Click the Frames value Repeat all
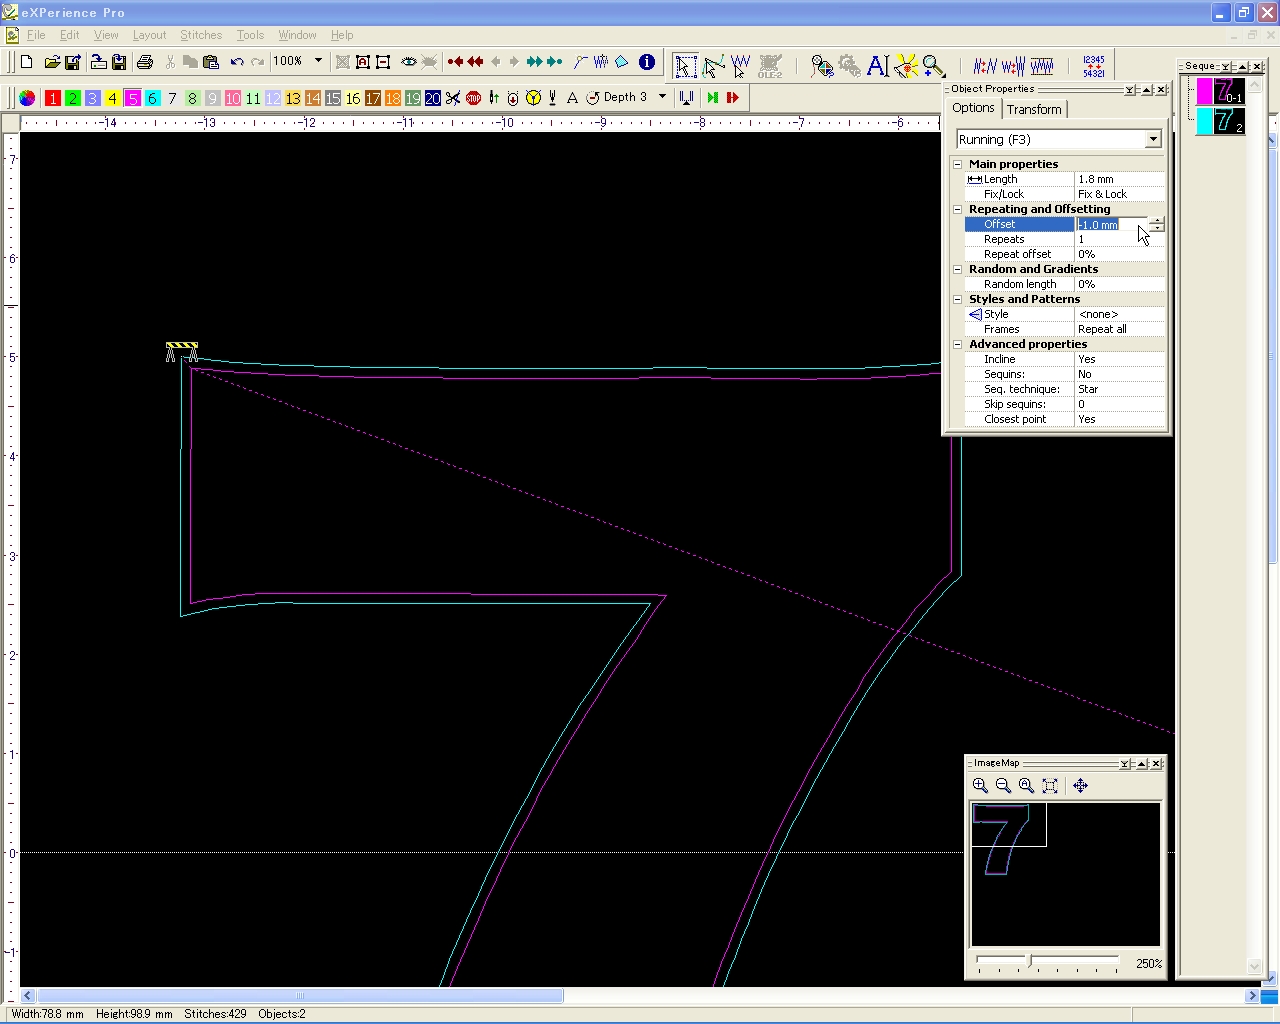 (x=1120, y=329)
